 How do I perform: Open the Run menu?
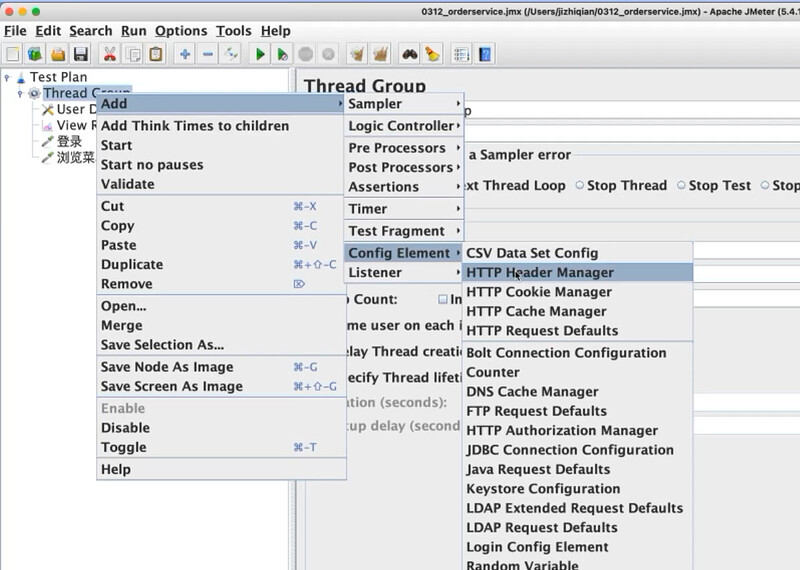coord(134,31)
